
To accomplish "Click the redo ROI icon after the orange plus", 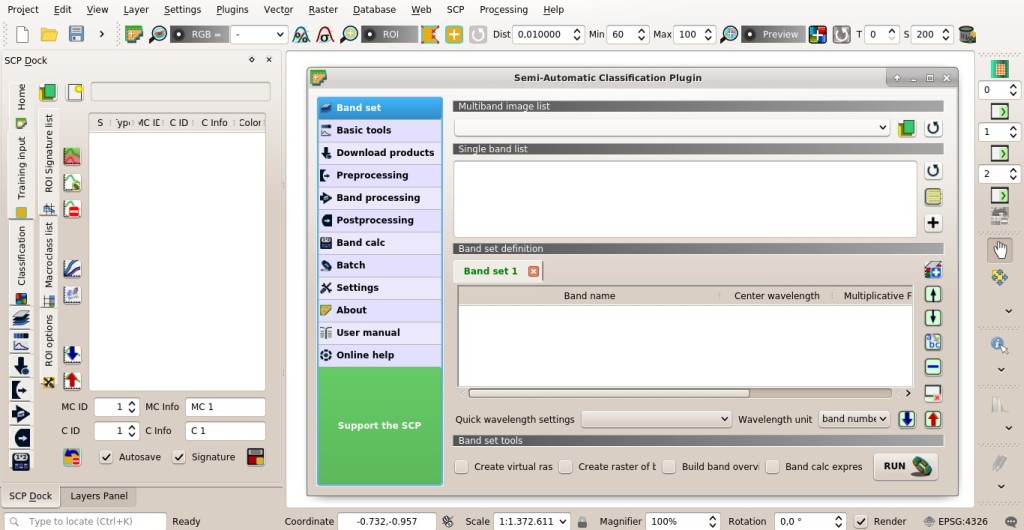I will point(478,34).
